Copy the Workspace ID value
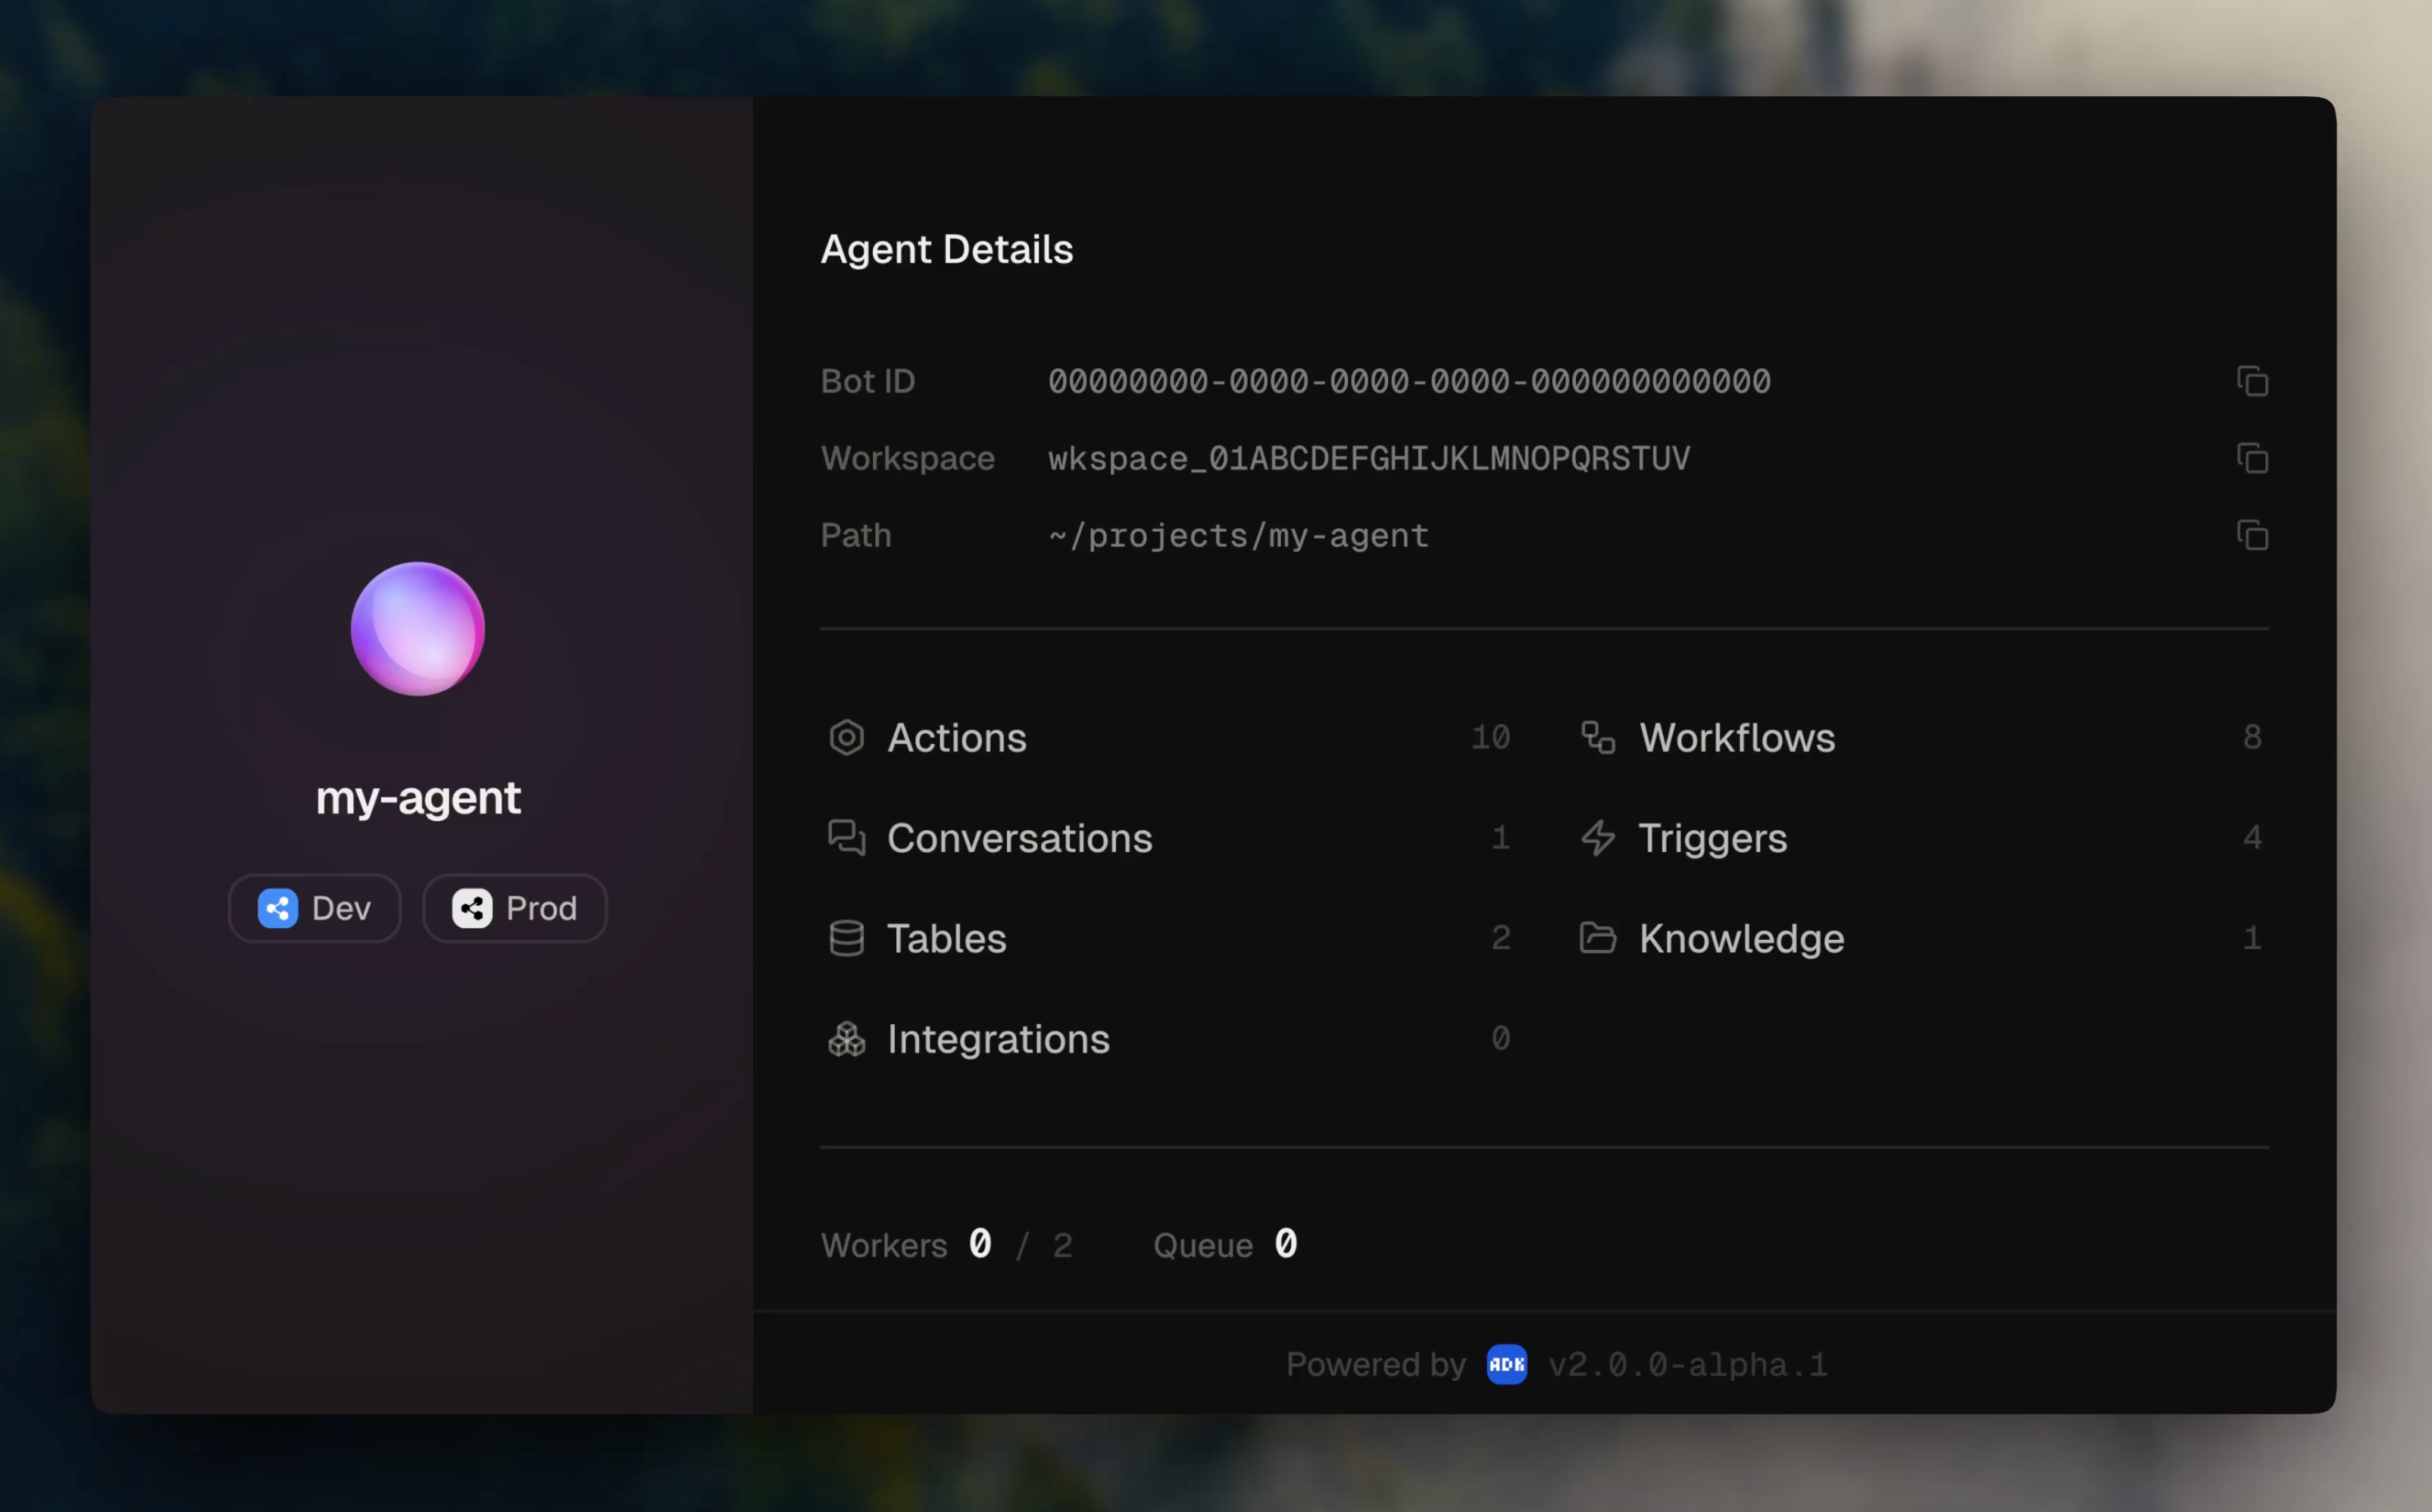This screenshot has height=1512, width=2432. coord(2252,458)
